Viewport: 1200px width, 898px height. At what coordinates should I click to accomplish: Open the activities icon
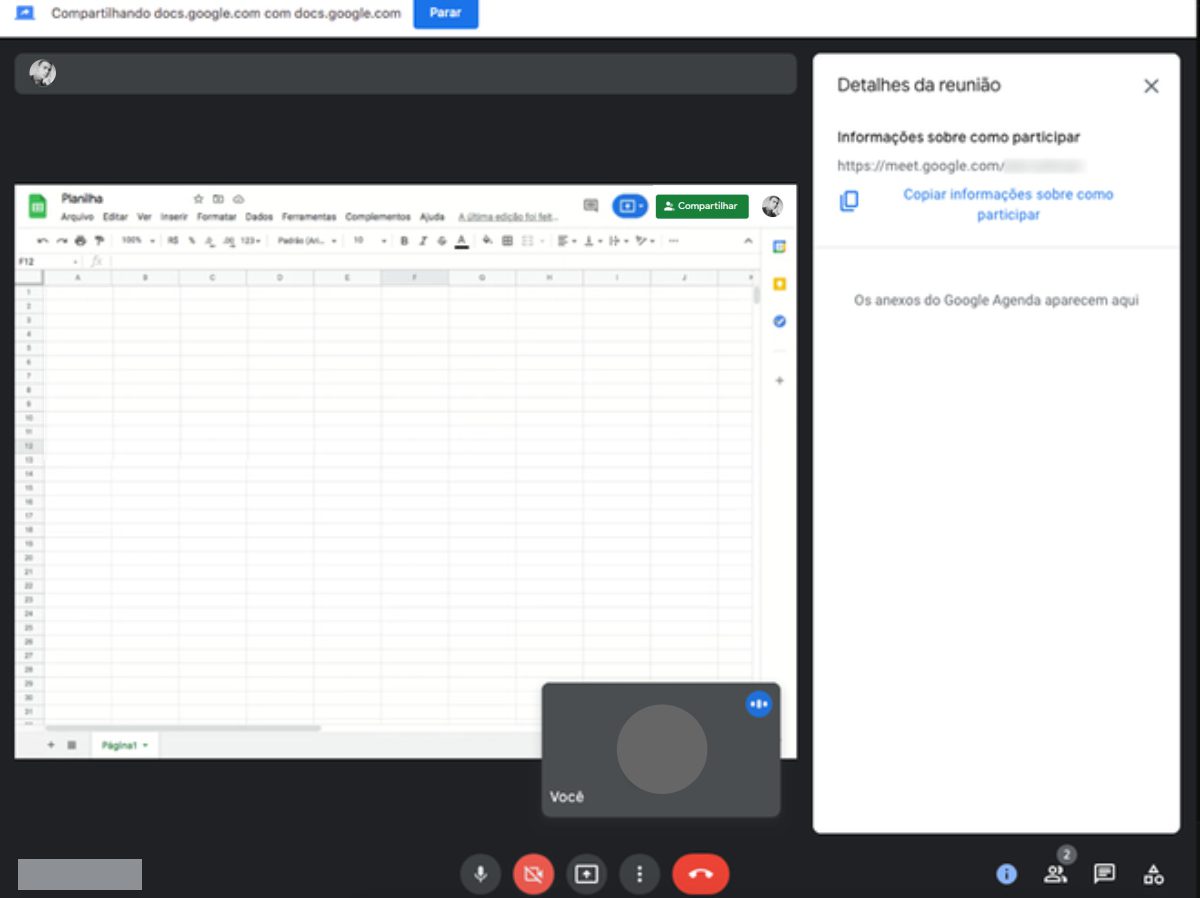(x=1153, y=874)
